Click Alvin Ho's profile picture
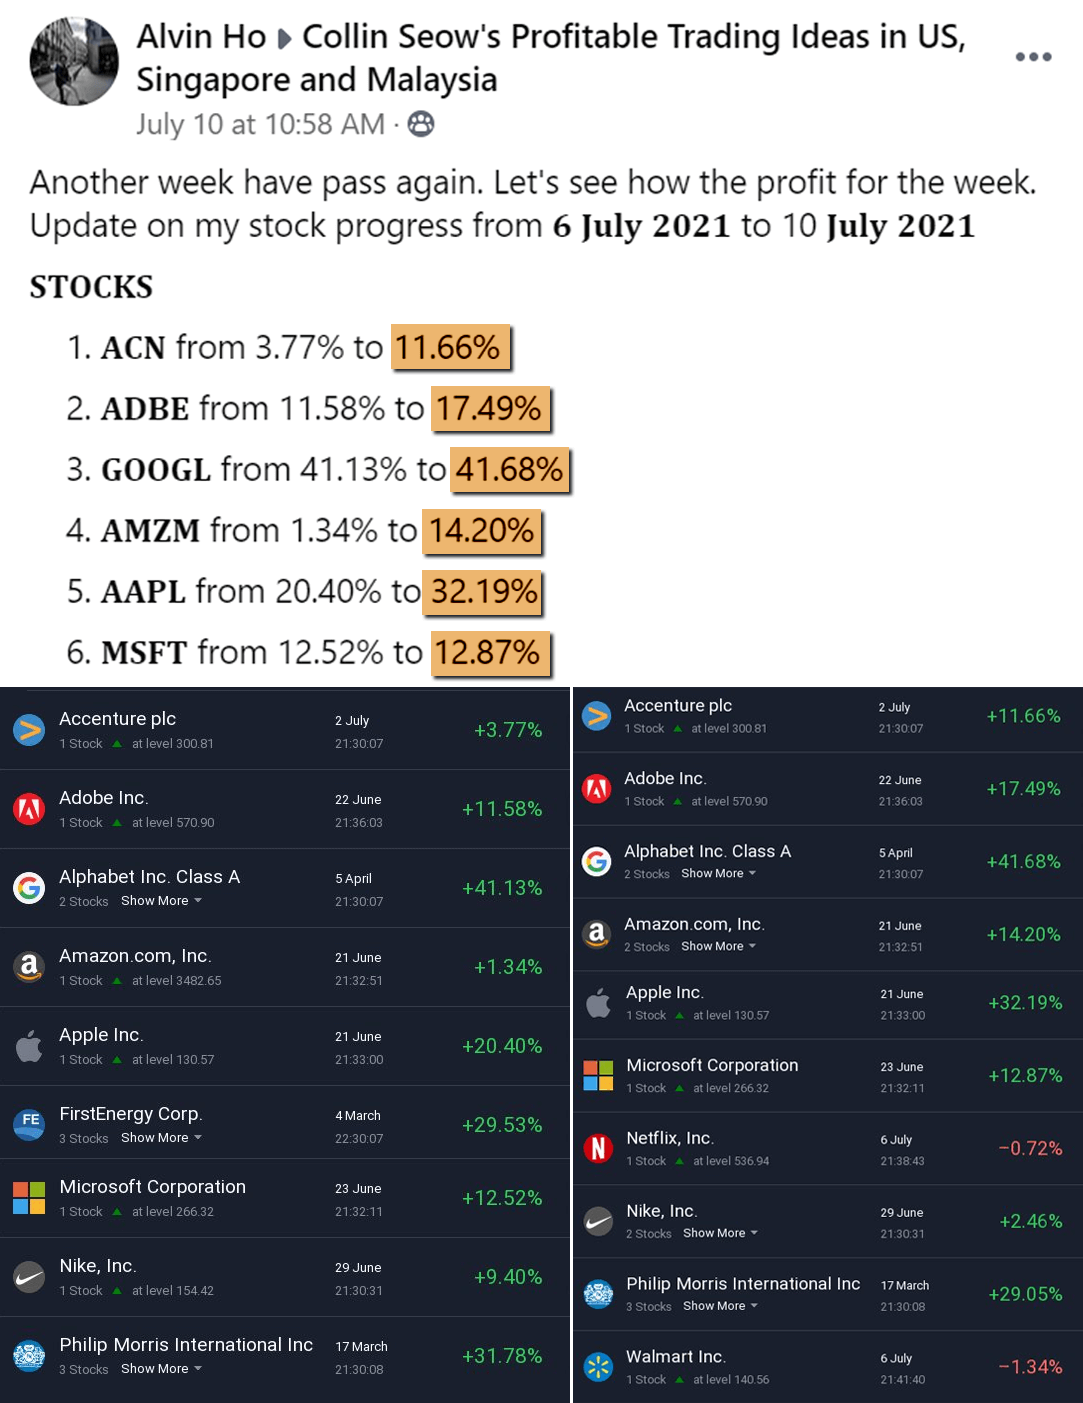The image size is (1083, 1403). point(74,61)
